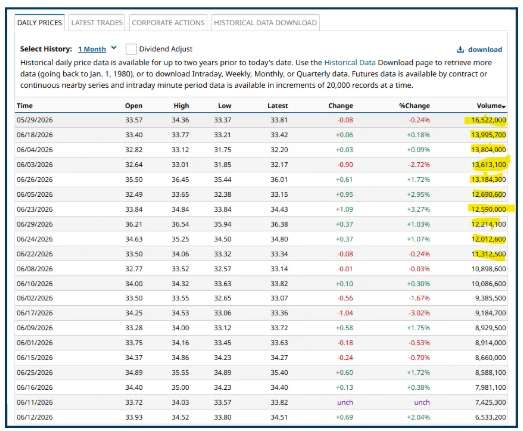Select the 06/12/2026 date cell
523x431 pixels.
click(35, 417)
